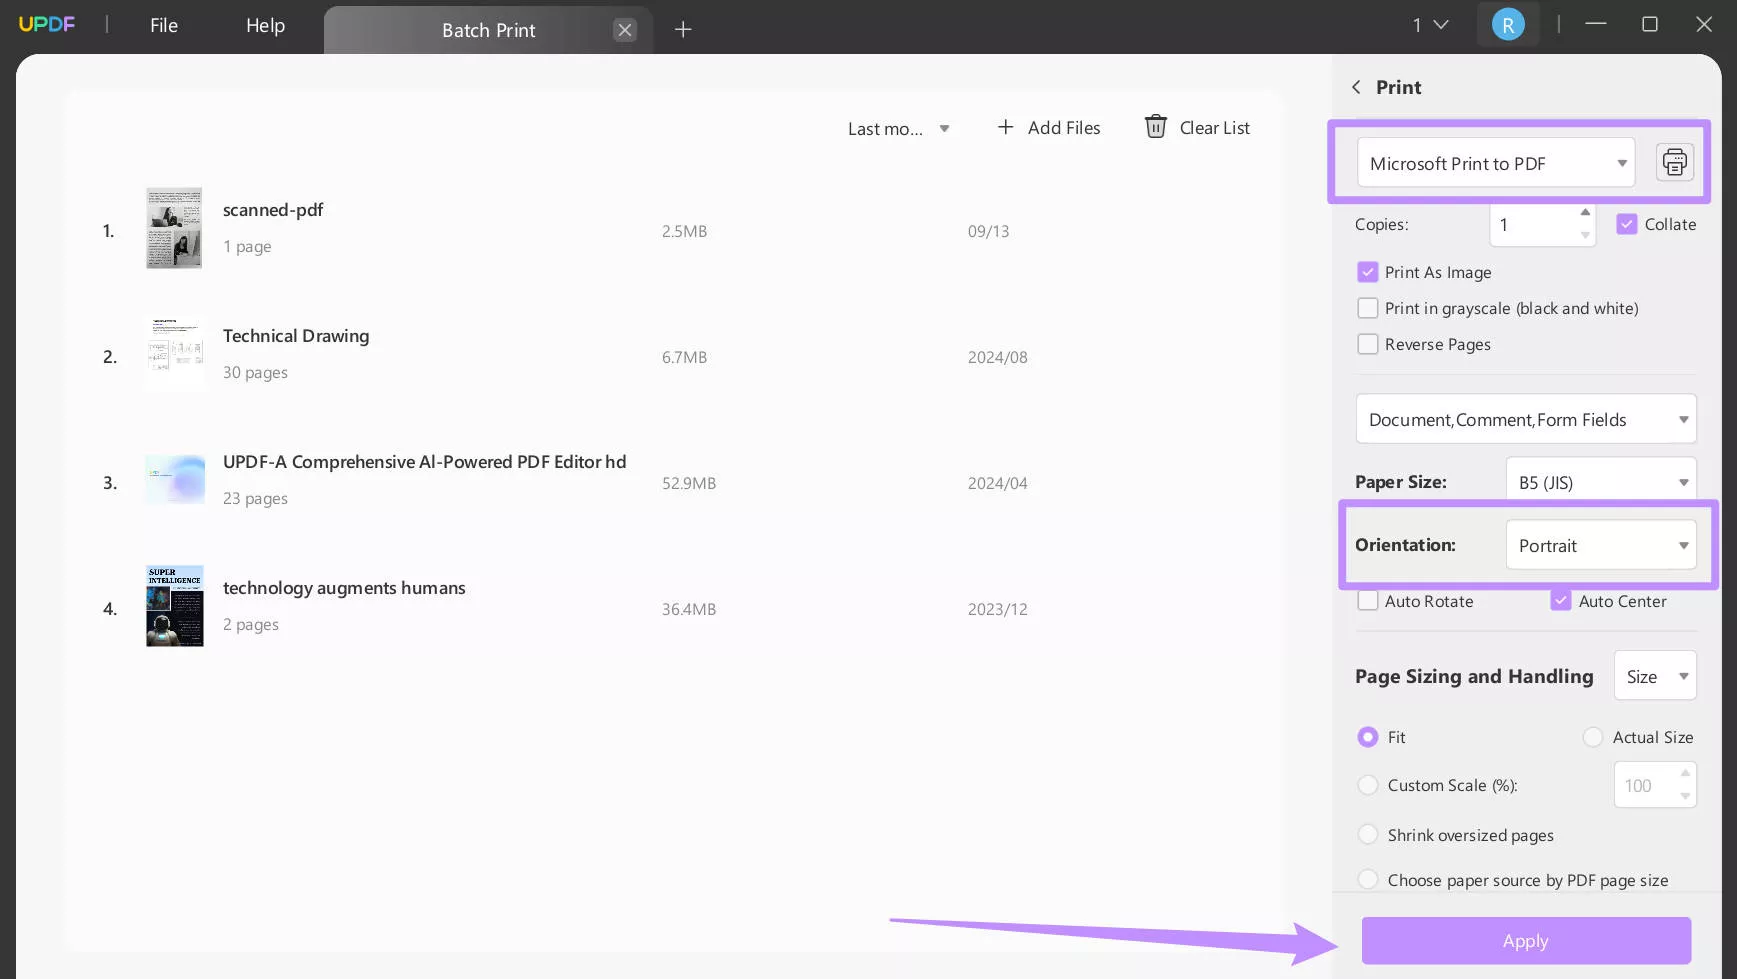Viewport: 1737px width, 979px height.
Task: Minimize the UPDF window
Action: [x=1596, y=24]
